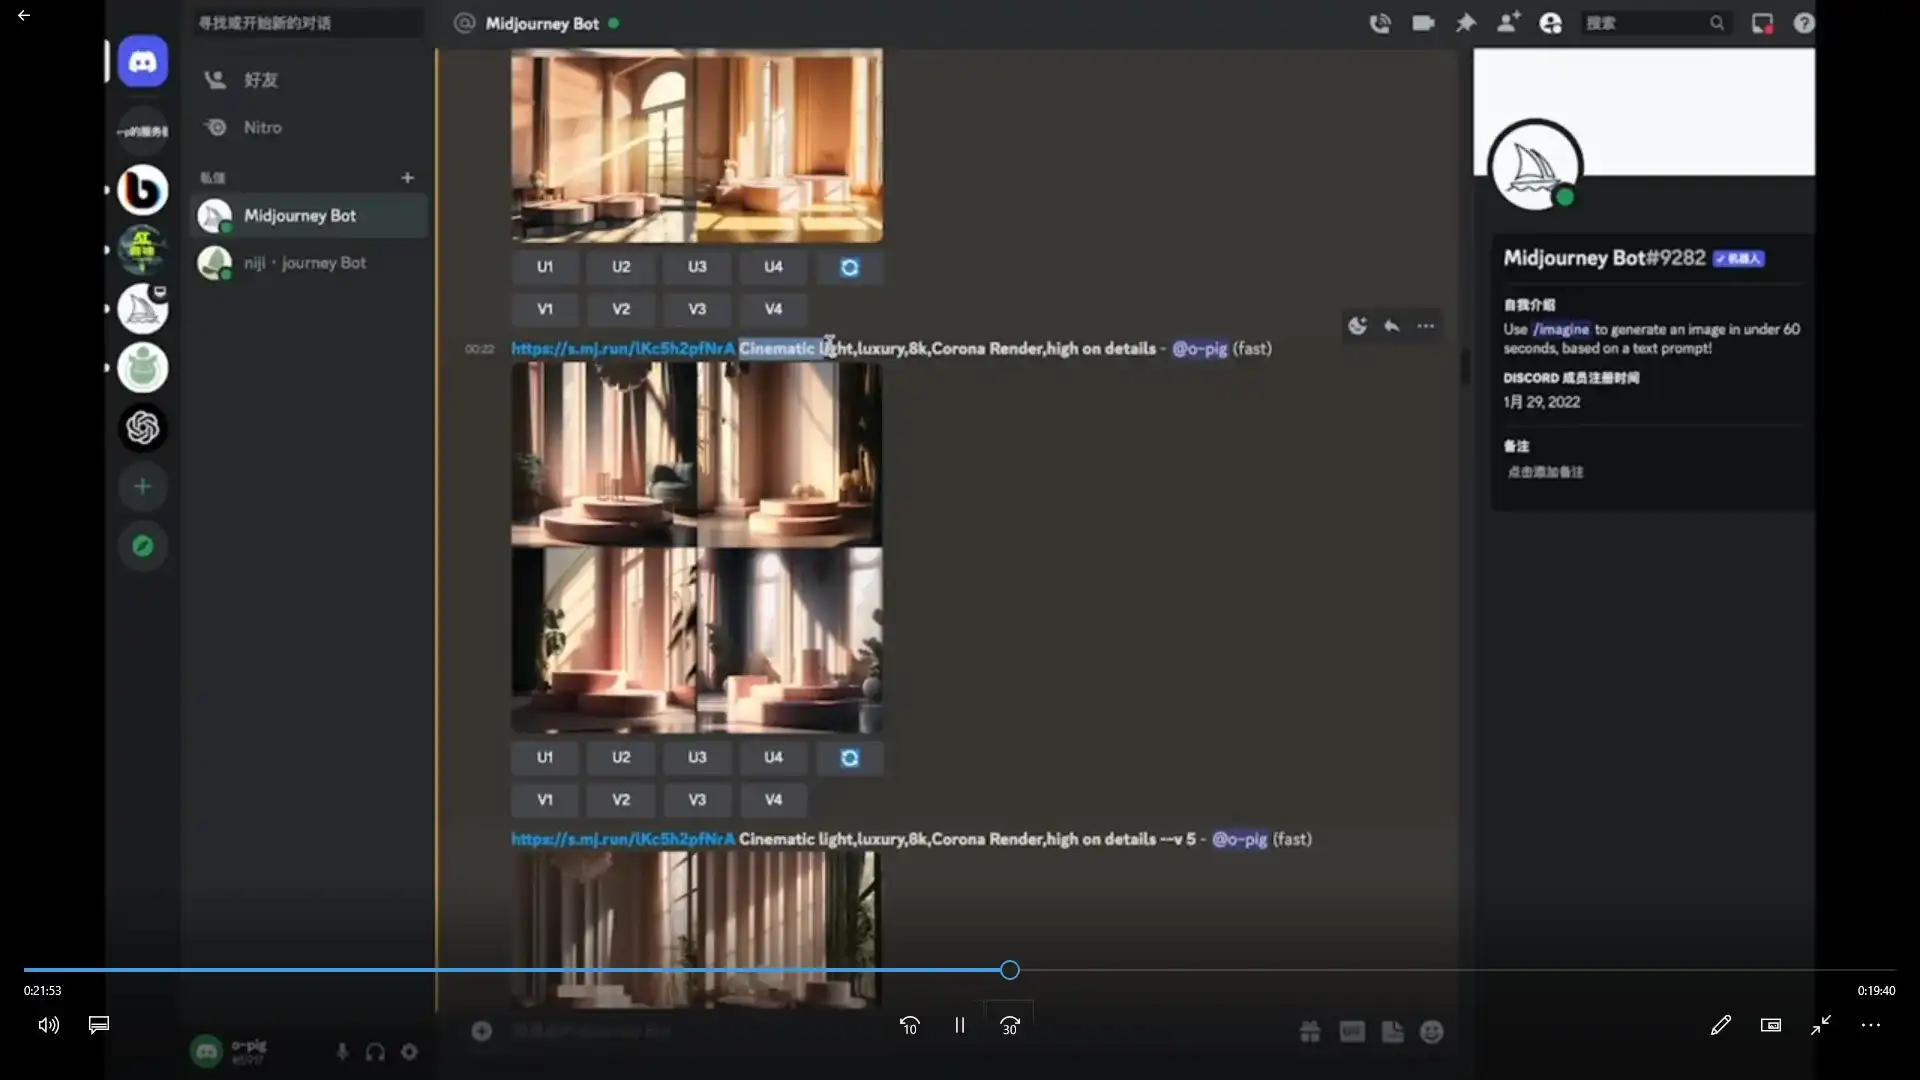Viewport: 1920px width, 1080px height.
Task: Mute the video player volume
Action: [48, 1025]
